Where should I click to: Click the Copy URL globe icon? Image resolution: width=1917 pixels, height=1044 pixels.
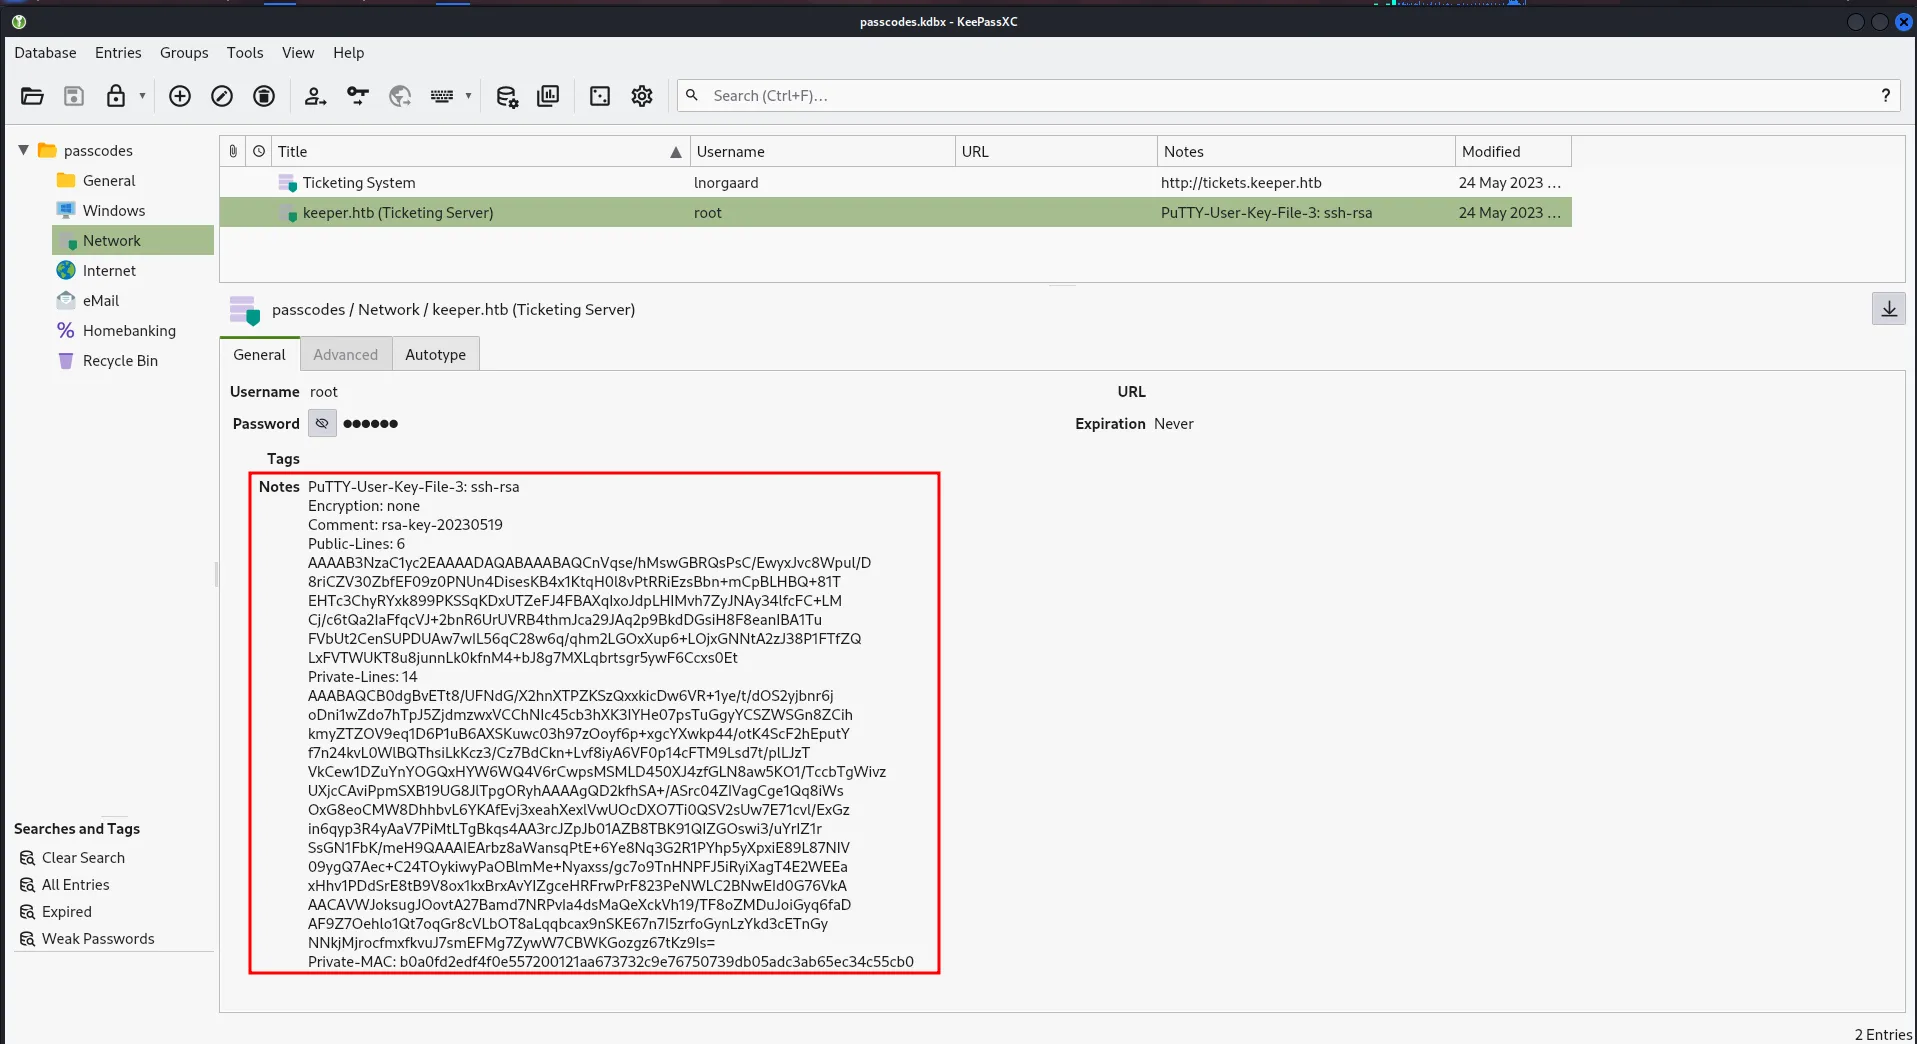tap(400, 96)
